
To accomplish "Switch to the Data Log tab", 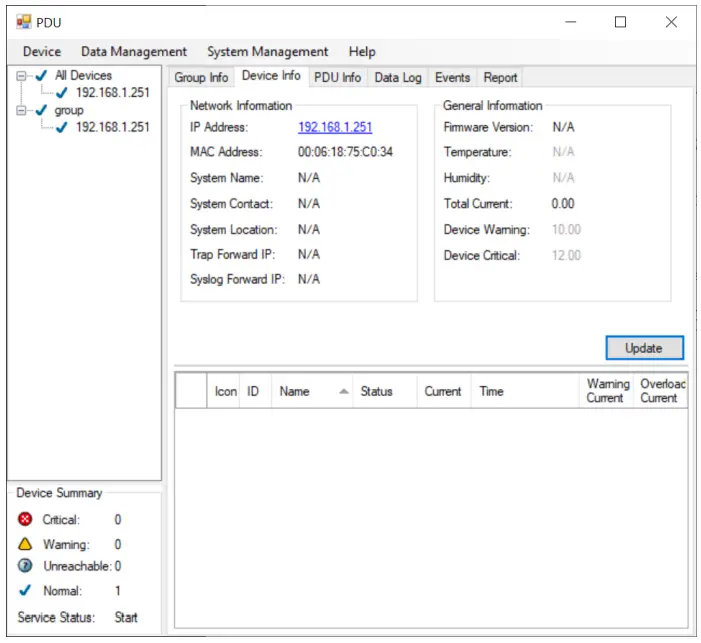I will (398, 77).
